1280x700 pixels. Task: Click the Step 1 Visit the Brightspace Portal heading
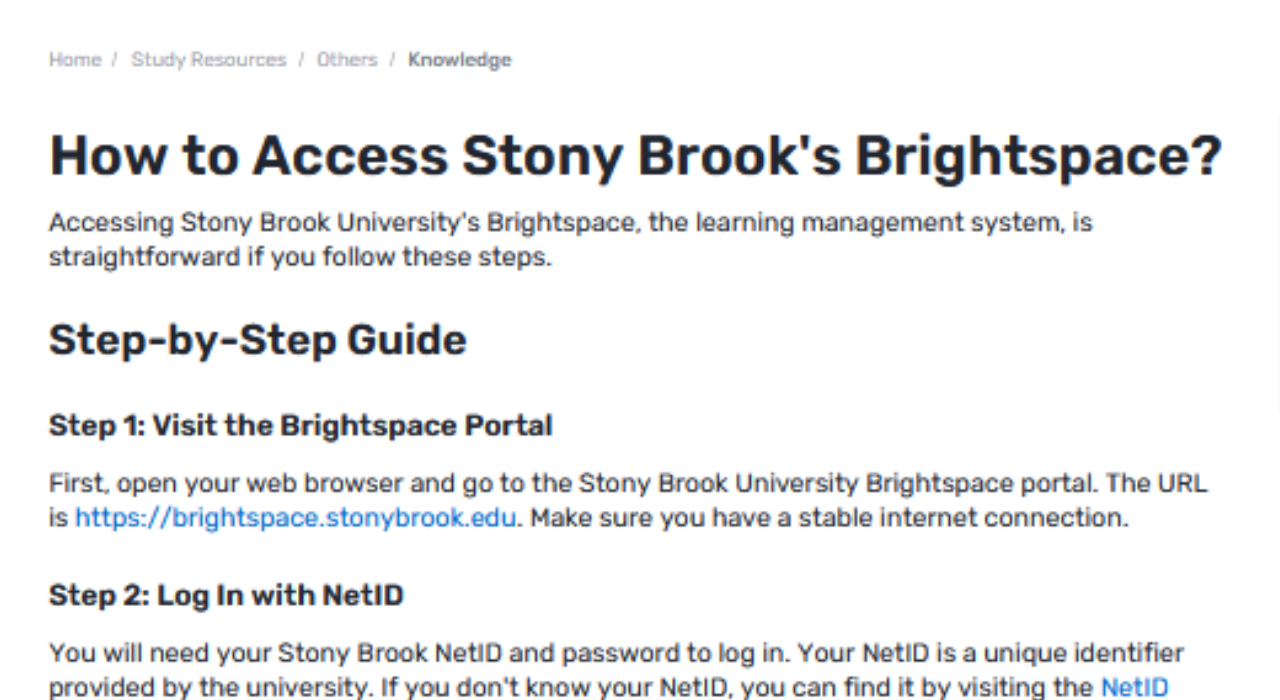(x=300, y=425)
